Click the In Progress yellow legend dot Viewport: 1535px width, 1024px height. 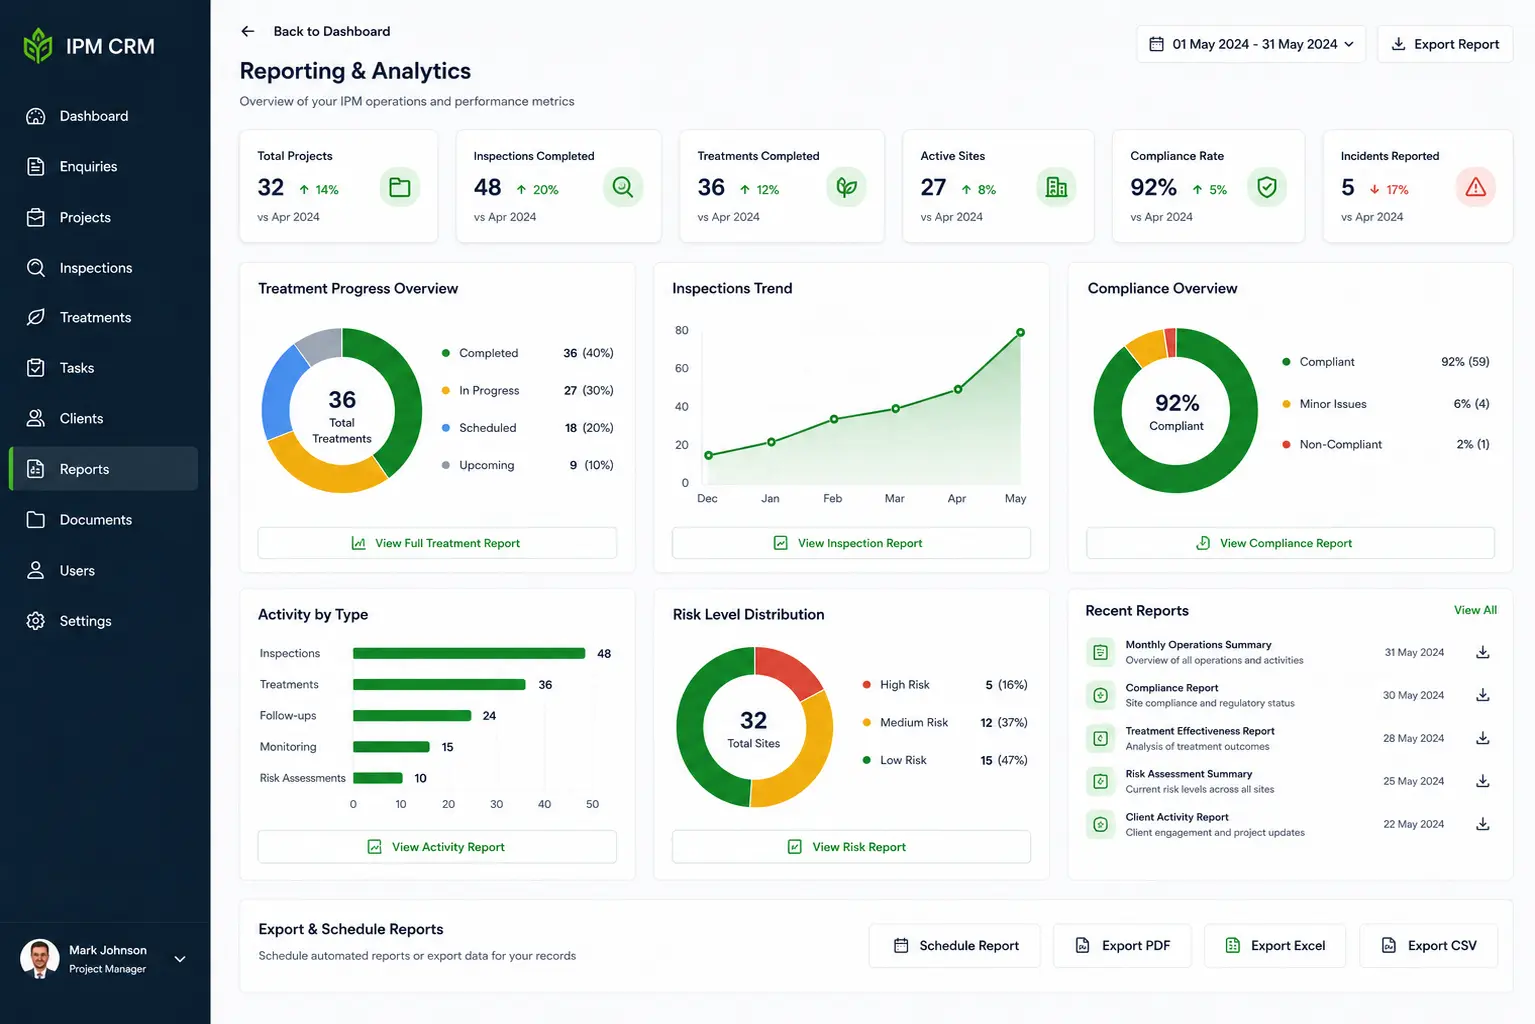pyautogui.click(x=445, y=390)
